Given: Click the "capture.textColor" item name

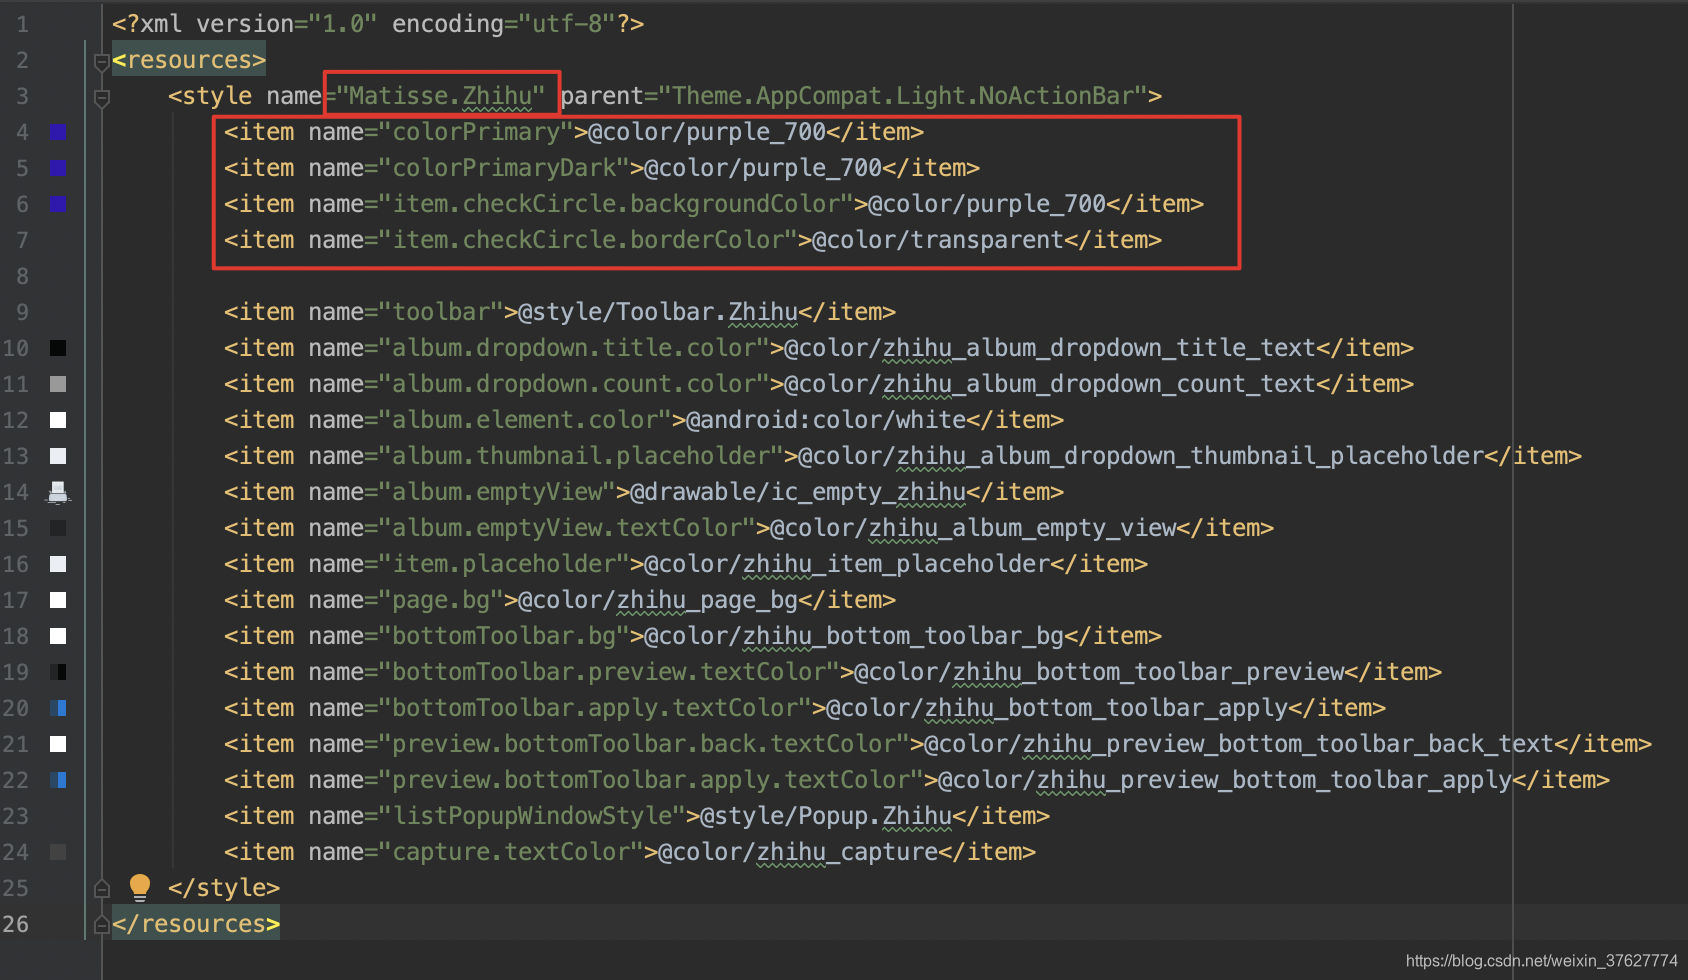Looking at the screenshot, I should click(x=511, y=852).
